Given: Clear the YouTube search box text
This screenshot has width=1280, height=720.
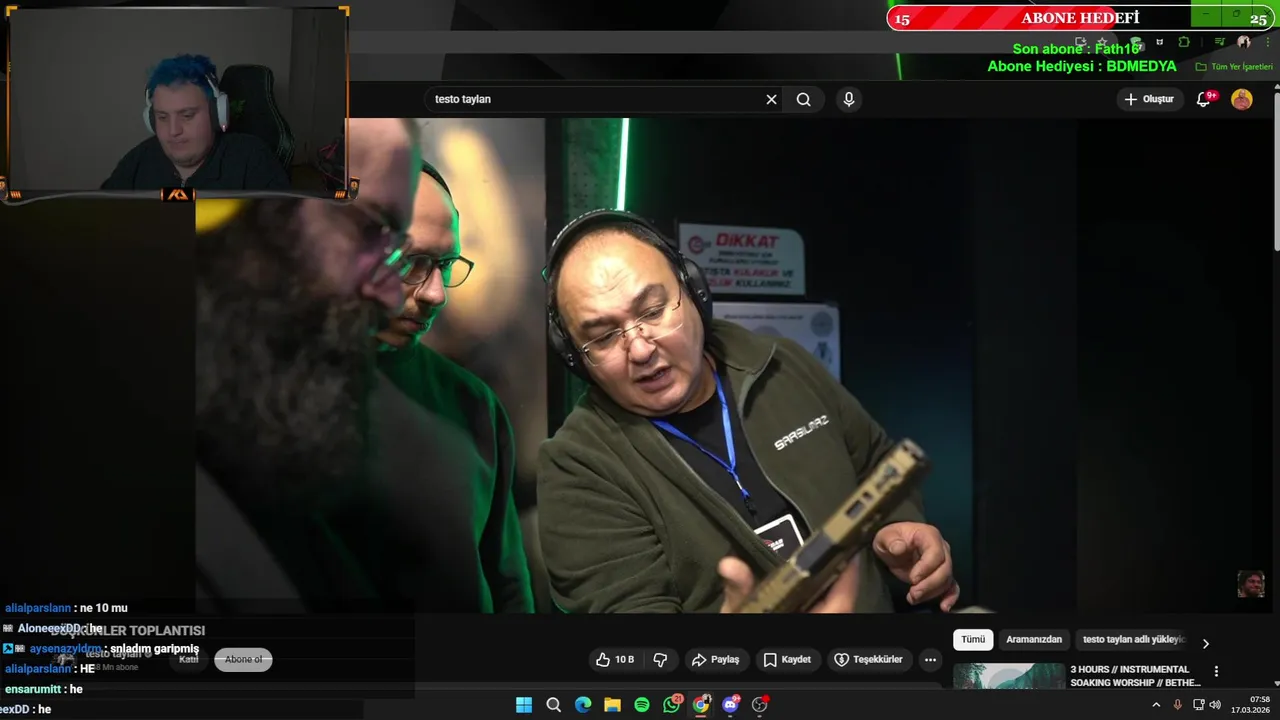Looking at the screenshot, I should pos(771,99).
